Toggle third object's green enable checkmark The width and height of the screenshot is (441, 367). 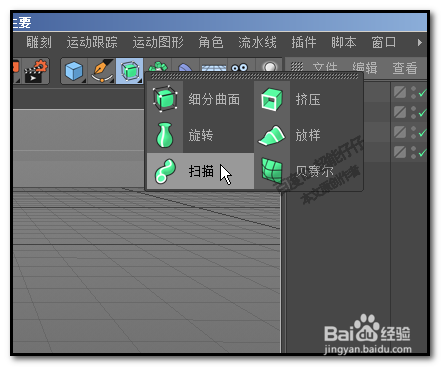423,133
